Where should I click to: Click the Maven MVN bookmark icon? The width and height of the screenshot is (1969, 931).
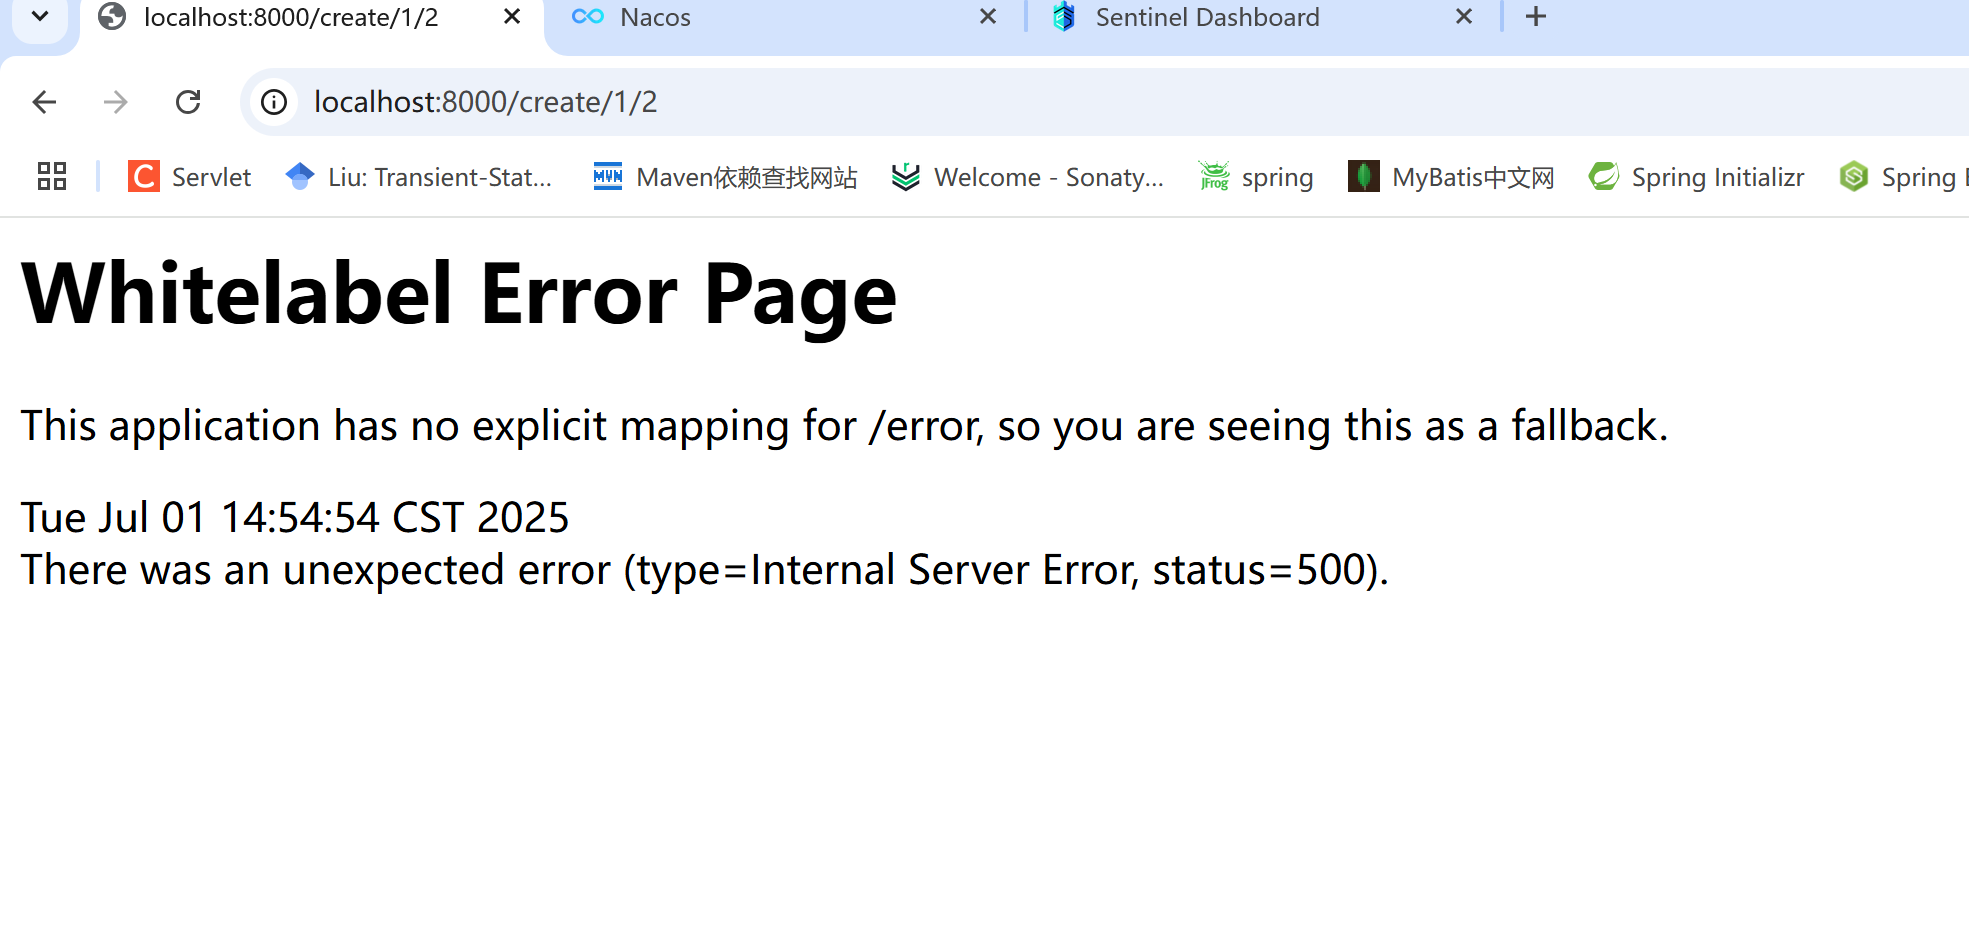pyautogui.click(x=608, y=176)
